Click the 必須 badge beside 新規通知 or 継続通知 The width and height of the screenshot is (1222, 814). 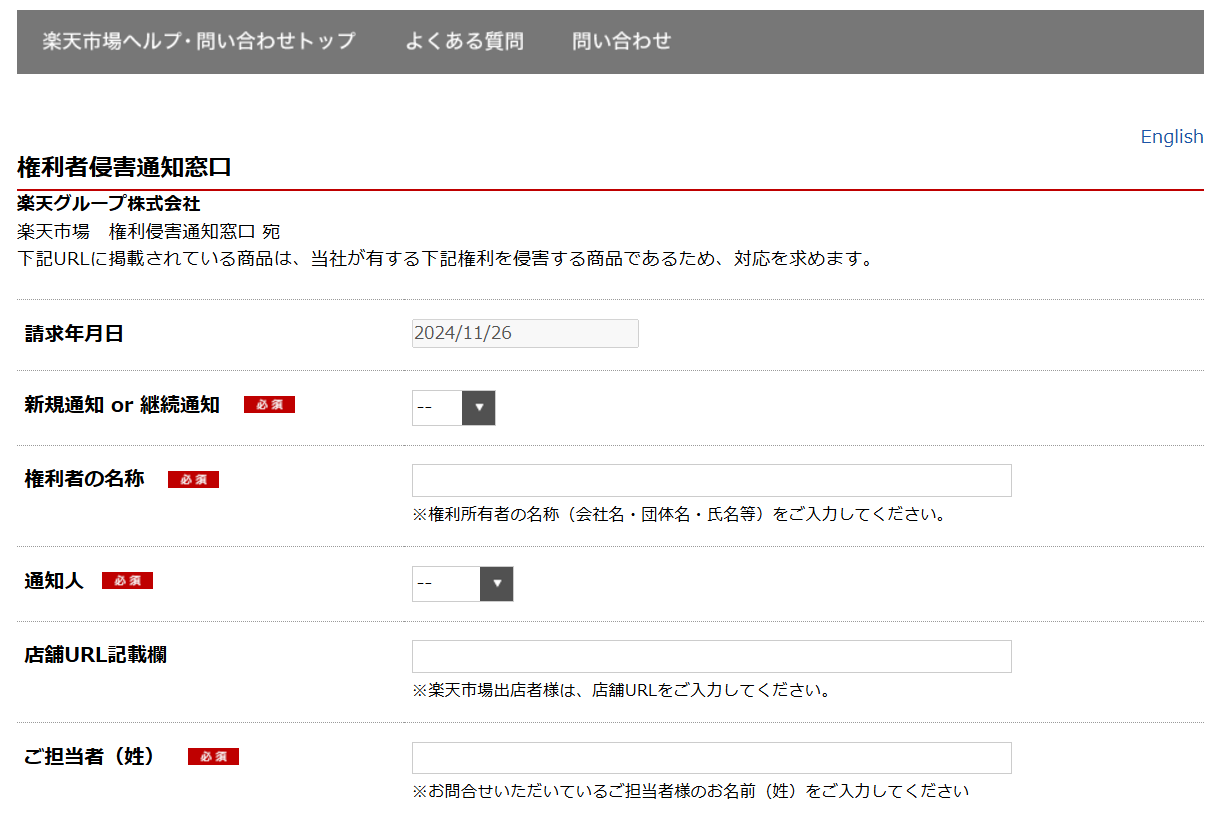269,405
